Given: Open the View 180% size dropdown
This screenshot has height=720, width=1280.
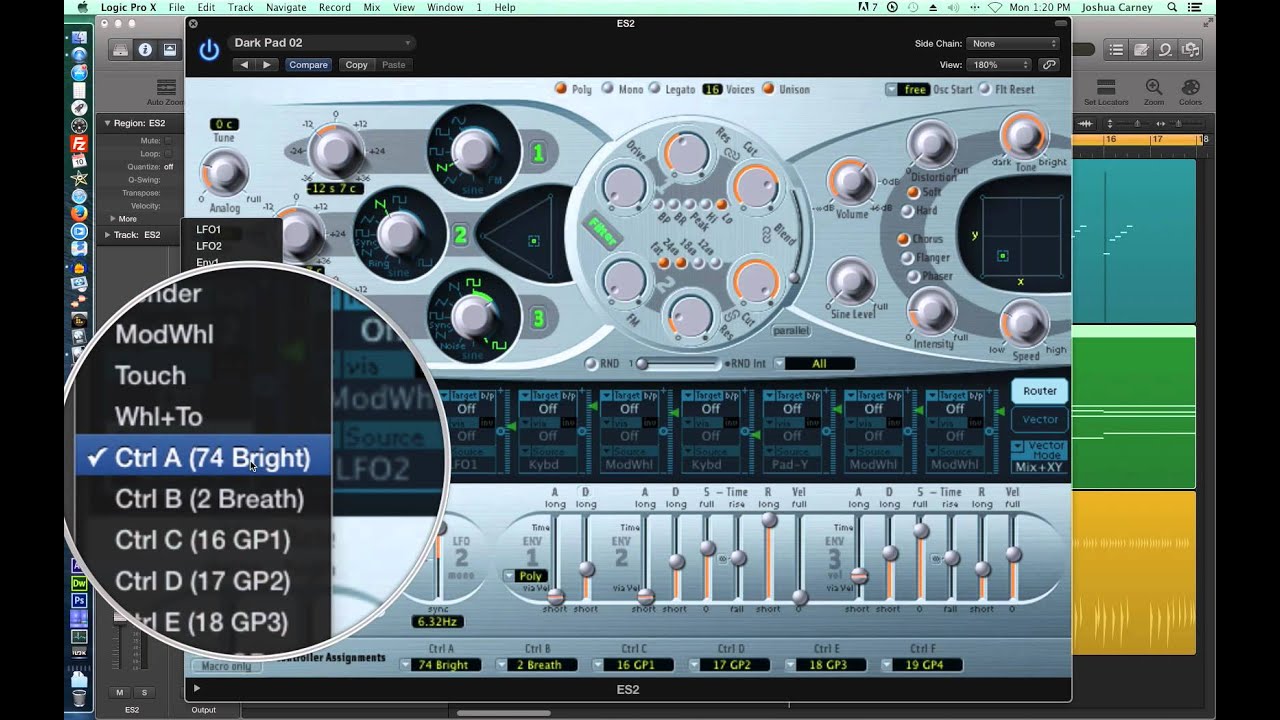Looking at the screenshot, I should (1001, 65).
